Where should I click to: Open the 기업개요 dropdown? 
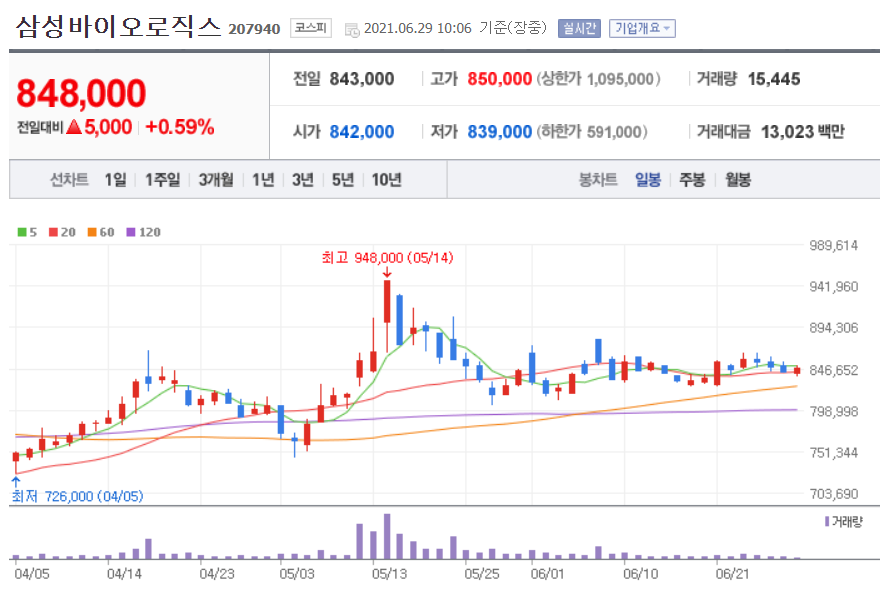(x=642, y=28)
